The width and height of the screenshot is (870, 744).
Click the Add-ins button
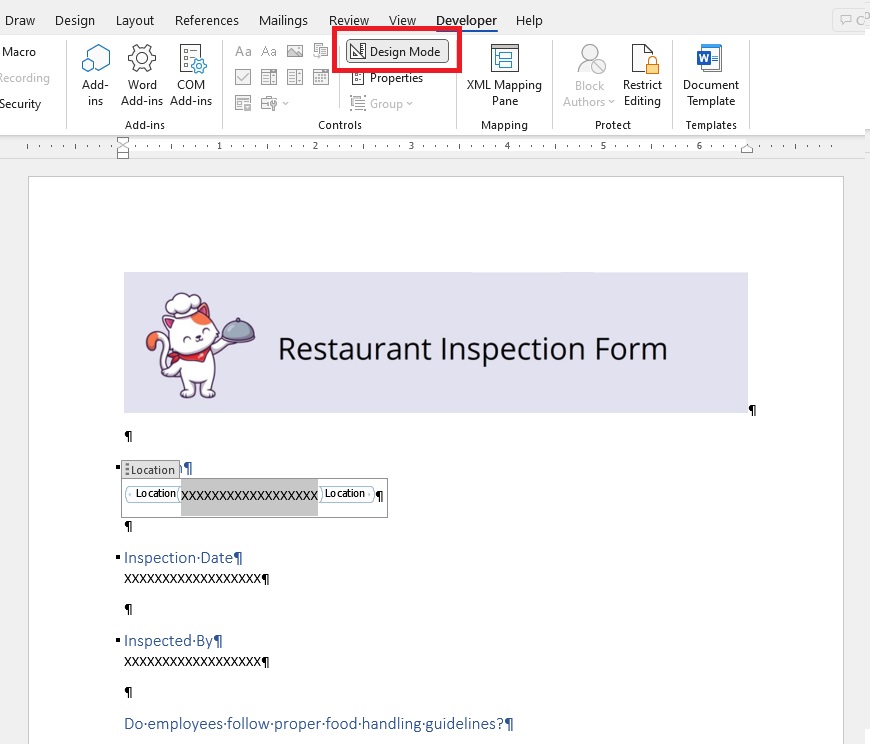(95, 76)
